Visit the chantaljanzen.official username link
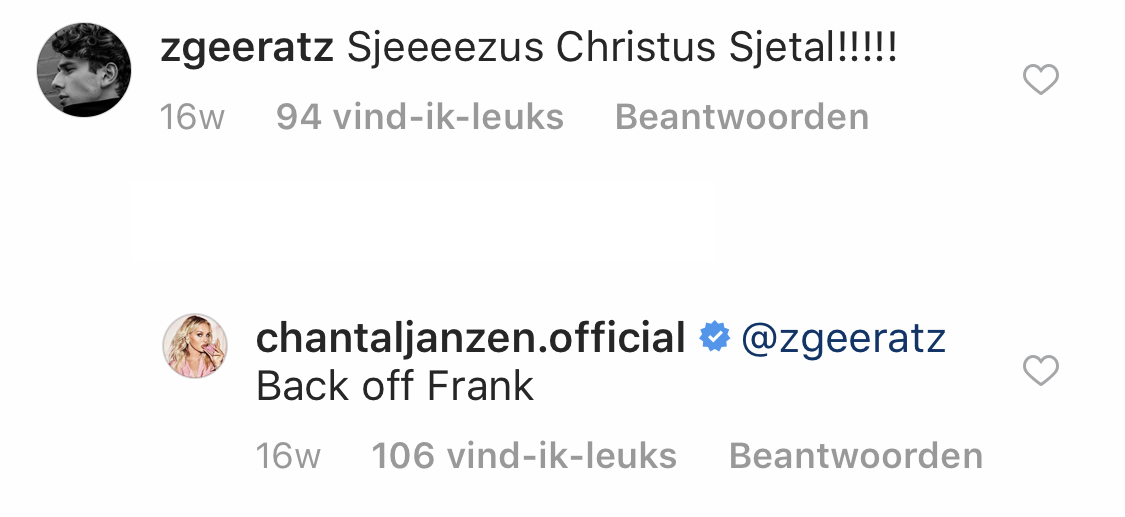 coord(470,338)
